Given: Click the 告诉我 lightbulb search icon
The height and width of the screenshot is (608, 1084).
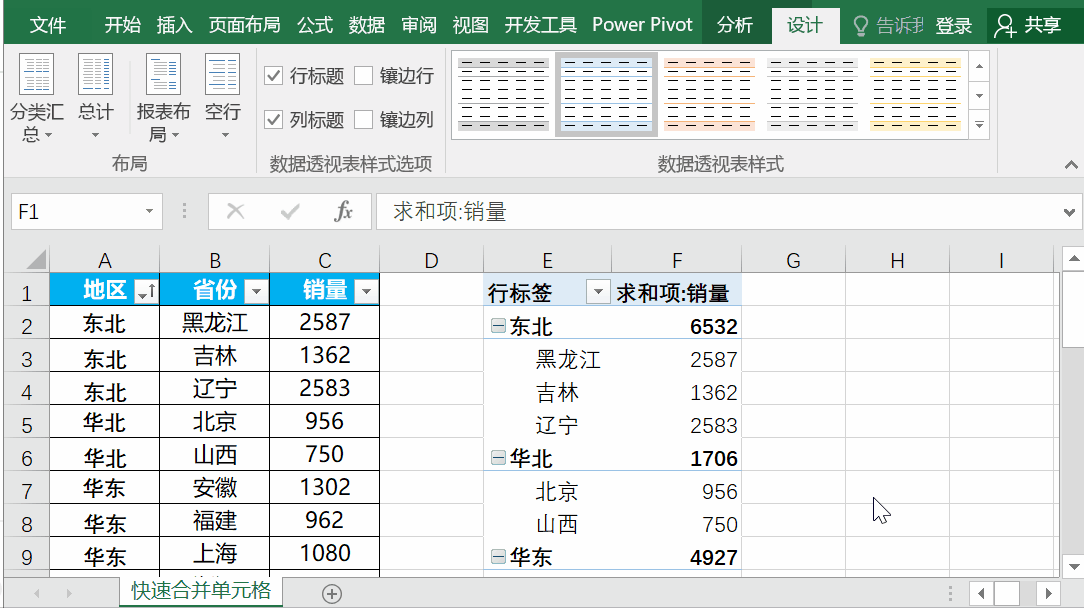Looking at the screenshot, I should pos(861,26).
